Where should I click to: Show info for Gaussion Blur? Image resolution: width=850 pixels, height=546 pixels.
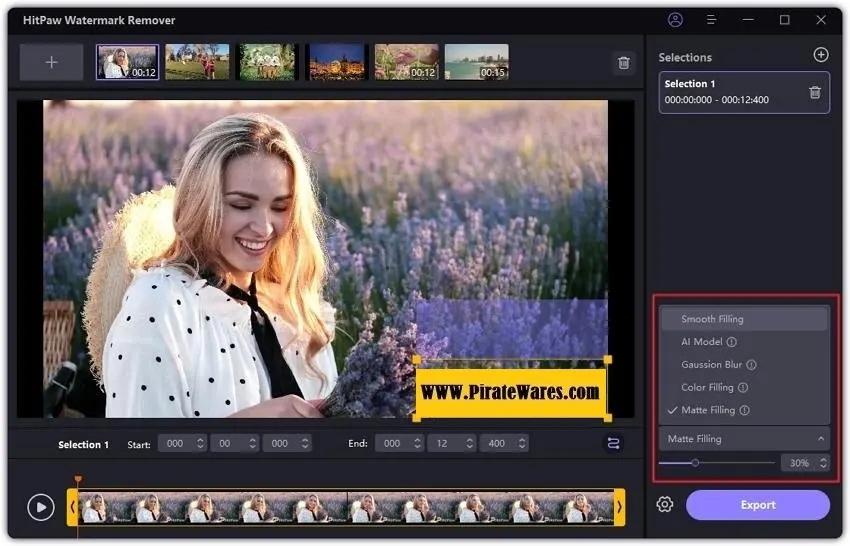(751, 365)
